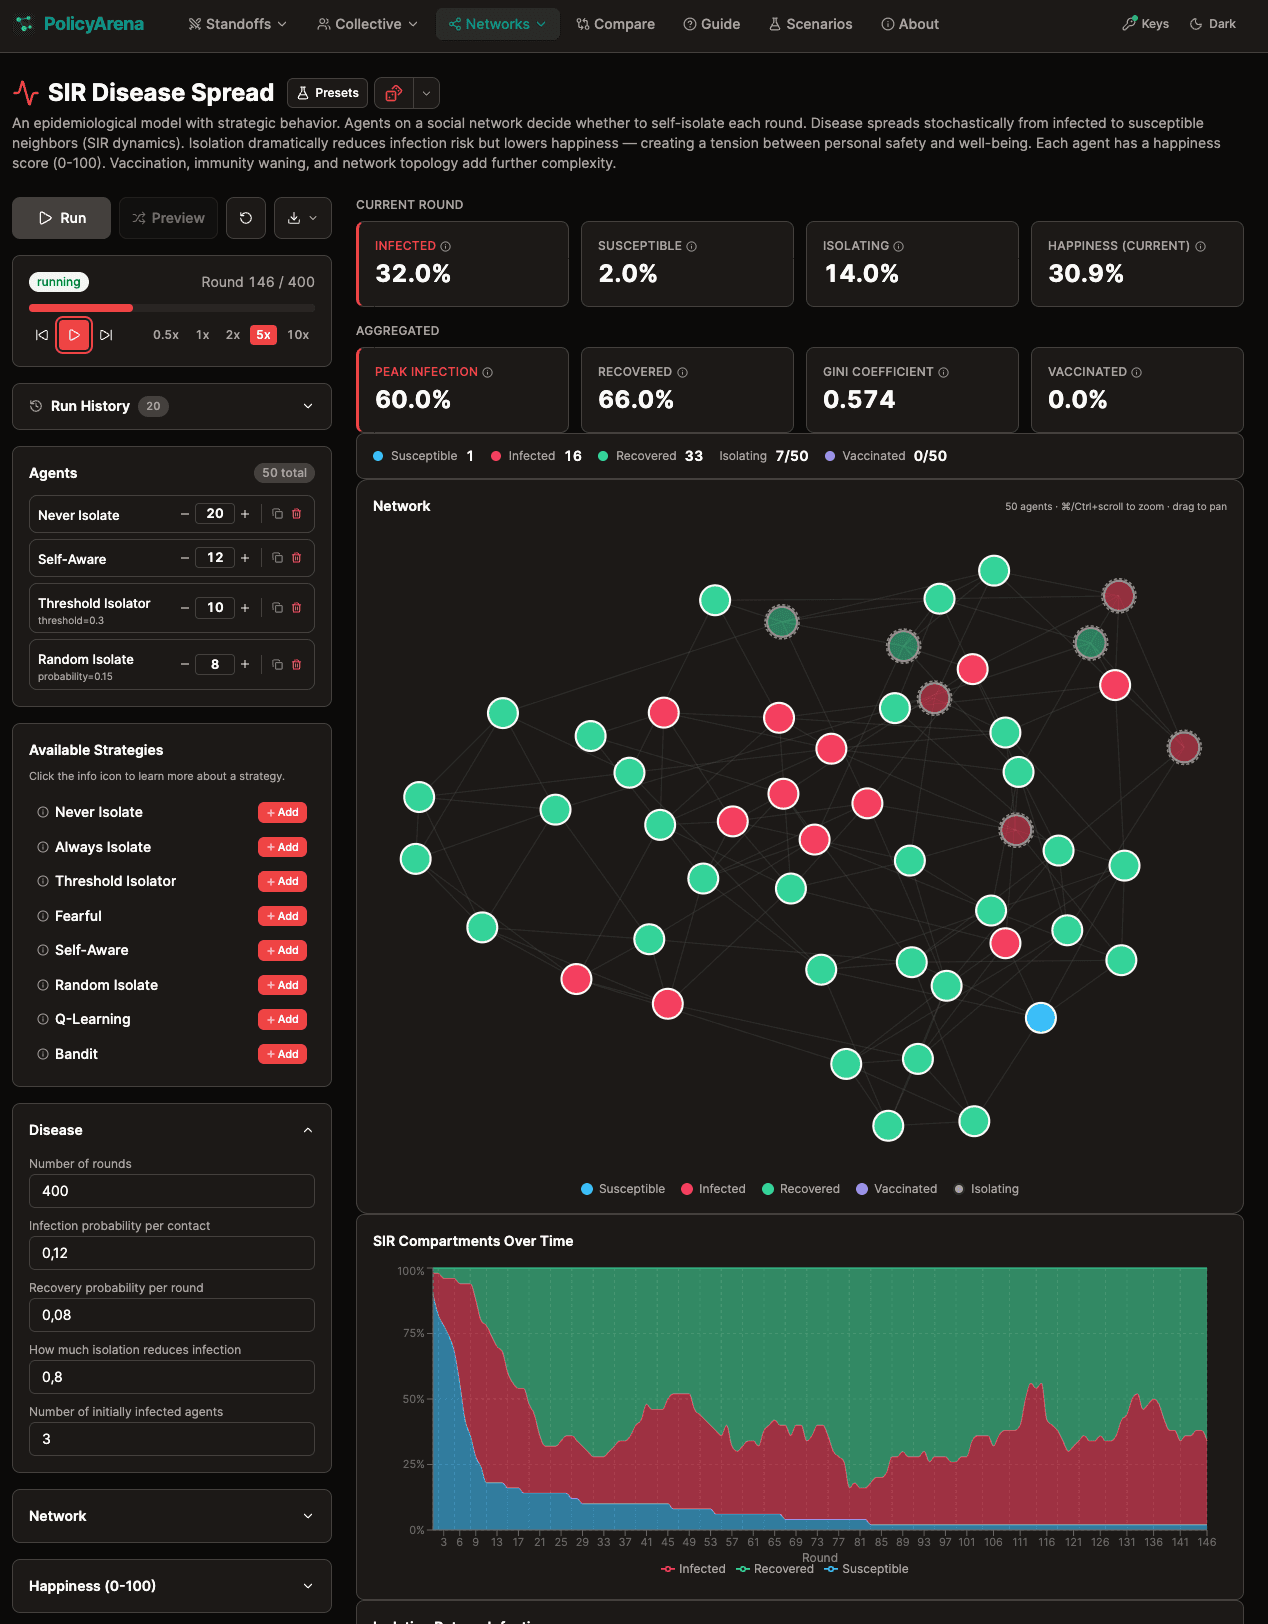Viewport: 1268px width, 1624px height.
Task: Go to the Scenarios page
Action: tap(810, 24)
